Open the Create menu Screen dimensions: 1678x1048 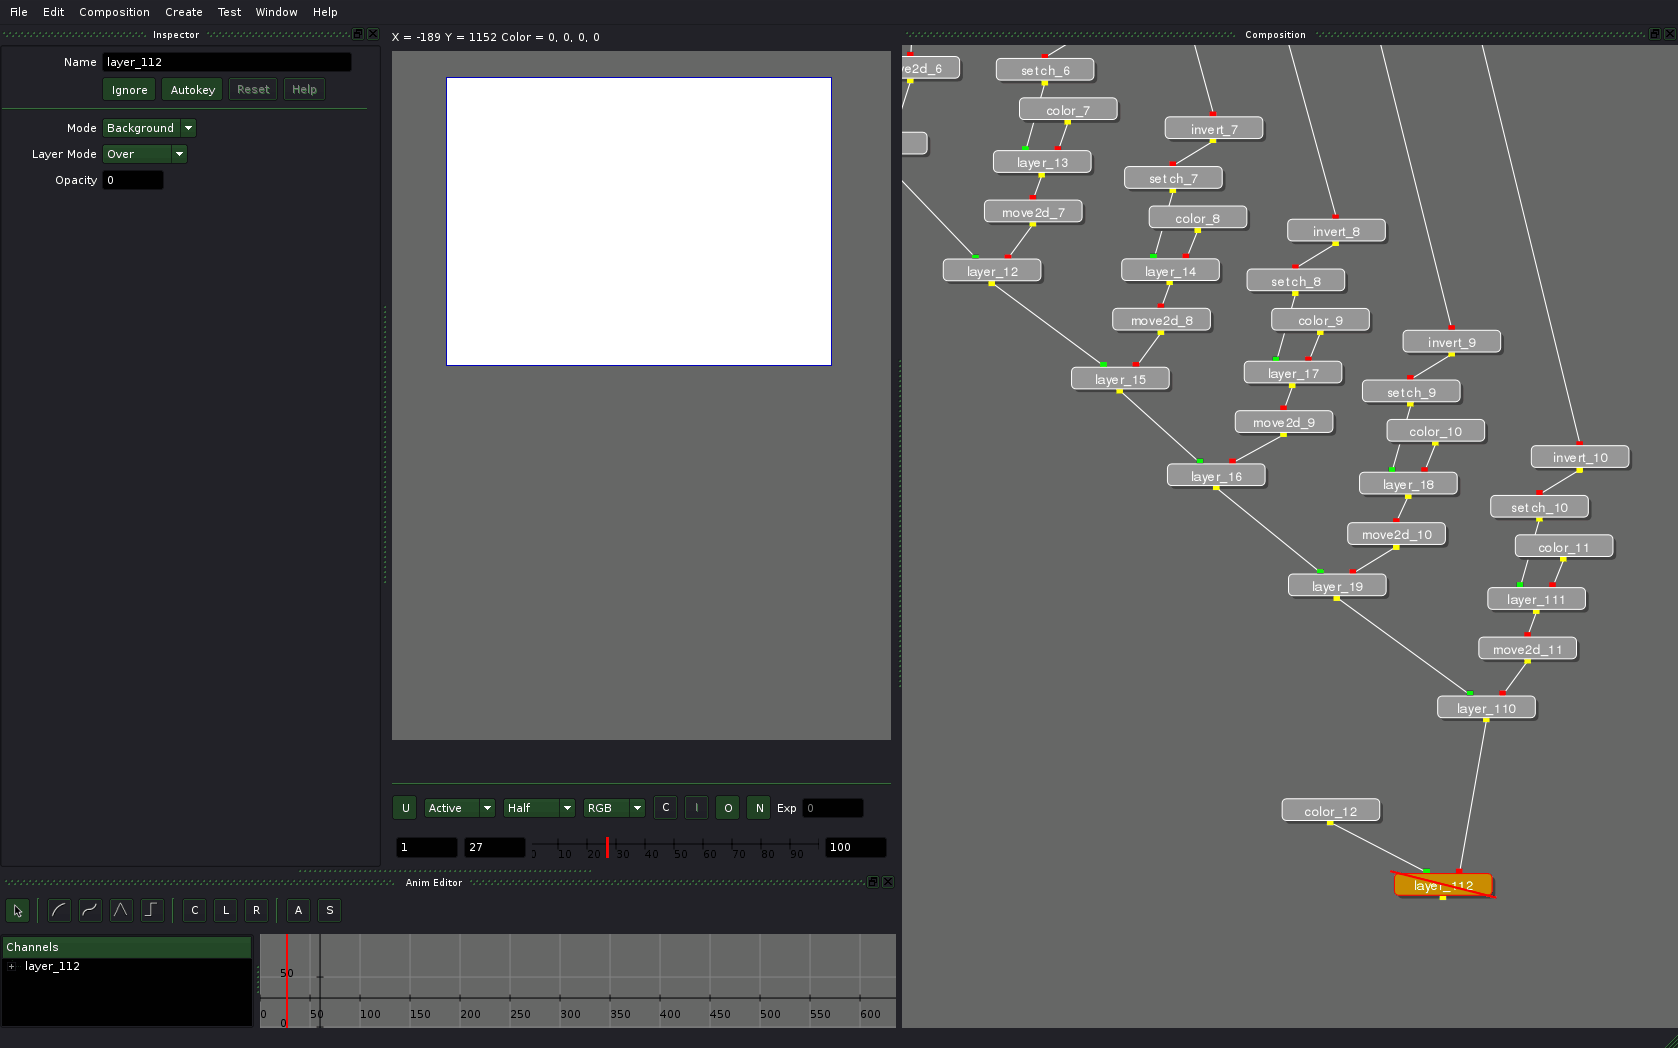[184, 12]
